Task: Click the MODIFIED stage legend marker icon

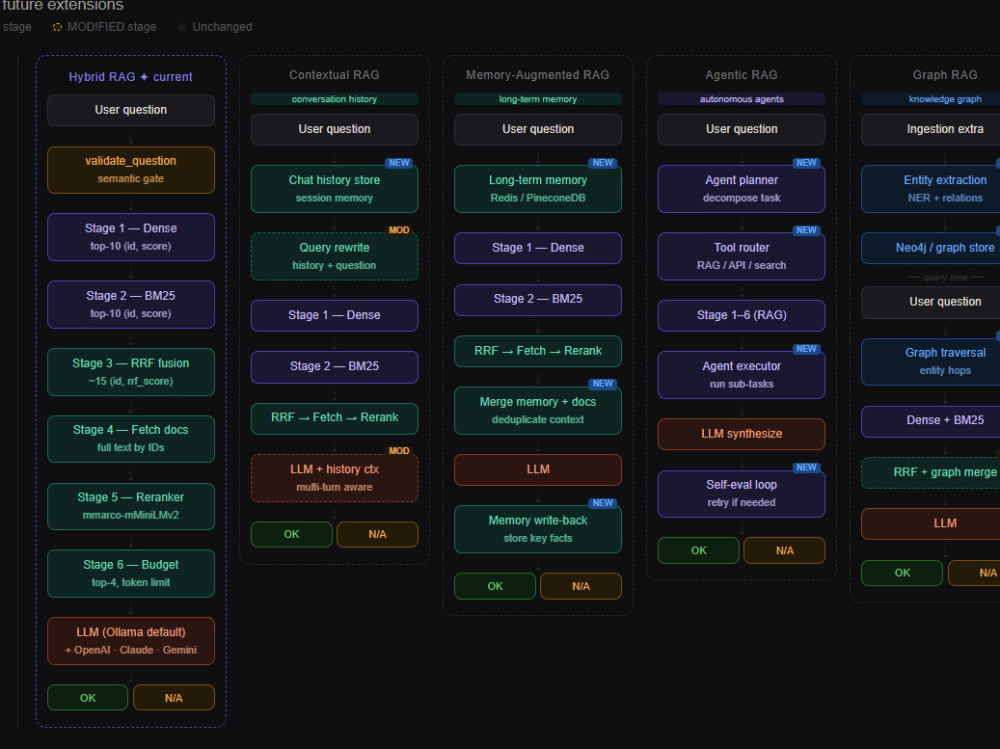Action: 57,27
